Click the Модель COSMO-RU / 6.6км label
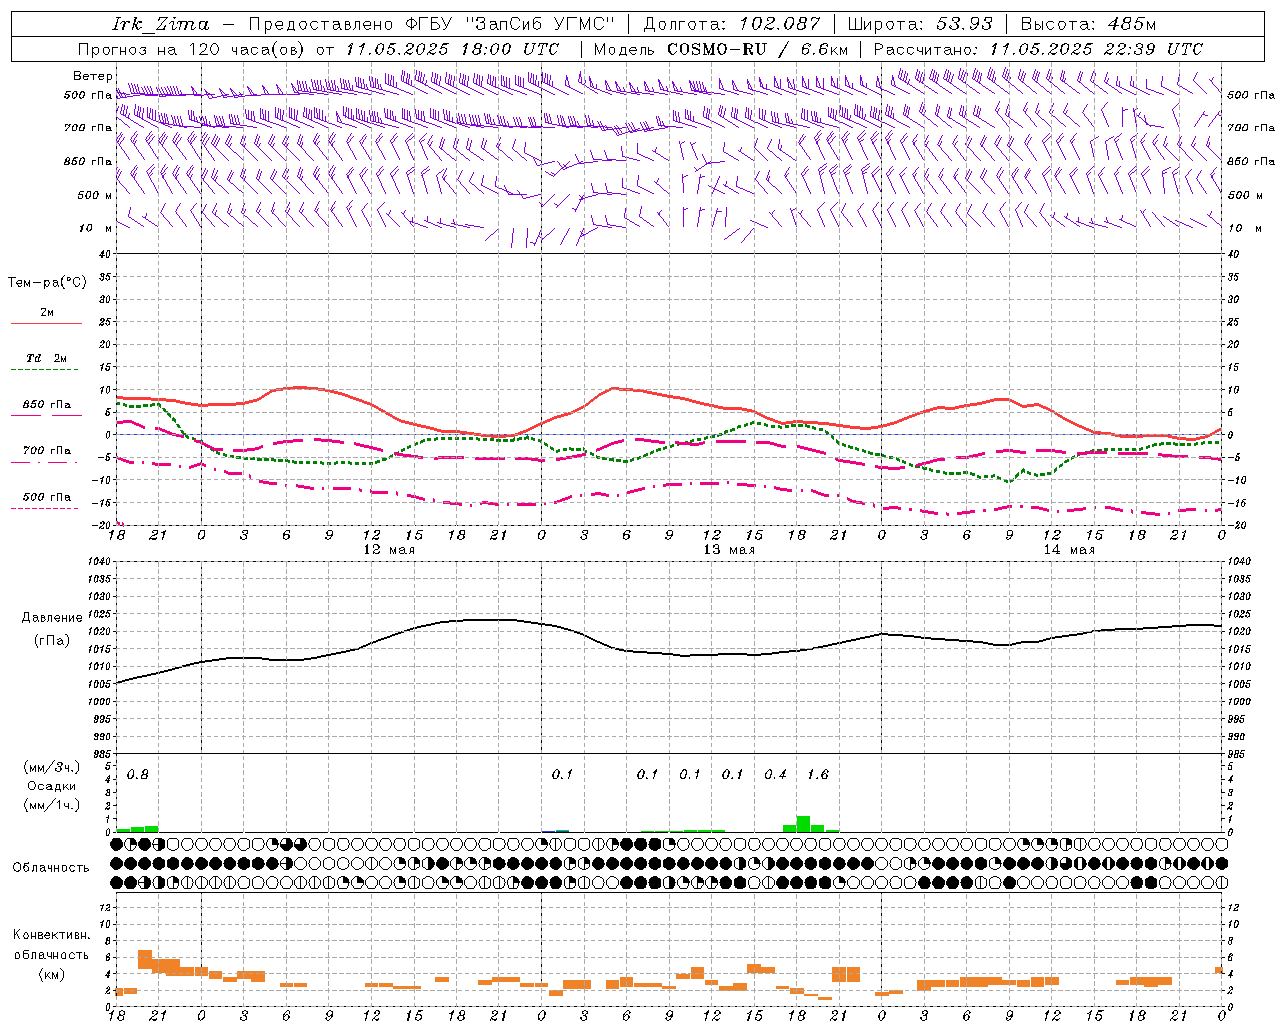Viewport: 1280px width, 1024px height. [x=721, y=49]
